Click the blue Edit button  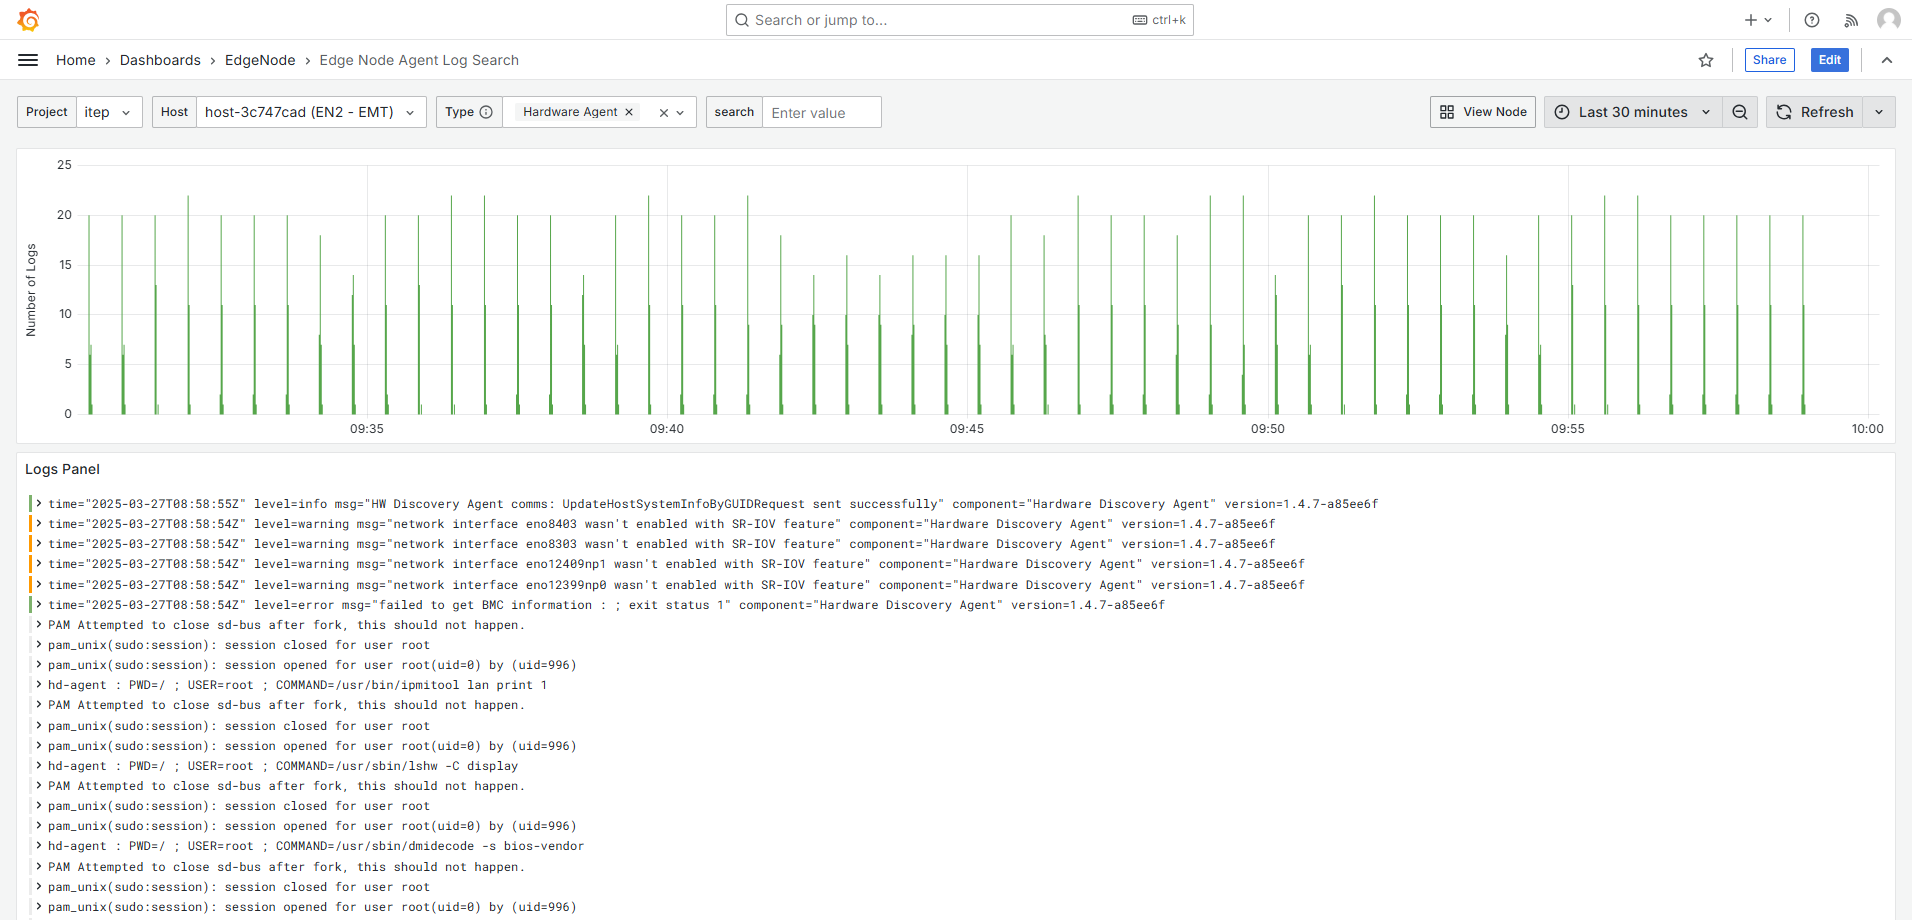coord(1829,60)
